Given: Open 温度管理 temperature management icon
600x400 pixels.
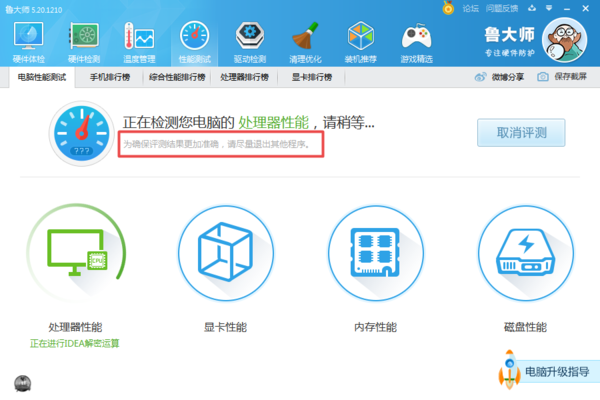Looking at the screenshot, I should [x=139, y=40].
